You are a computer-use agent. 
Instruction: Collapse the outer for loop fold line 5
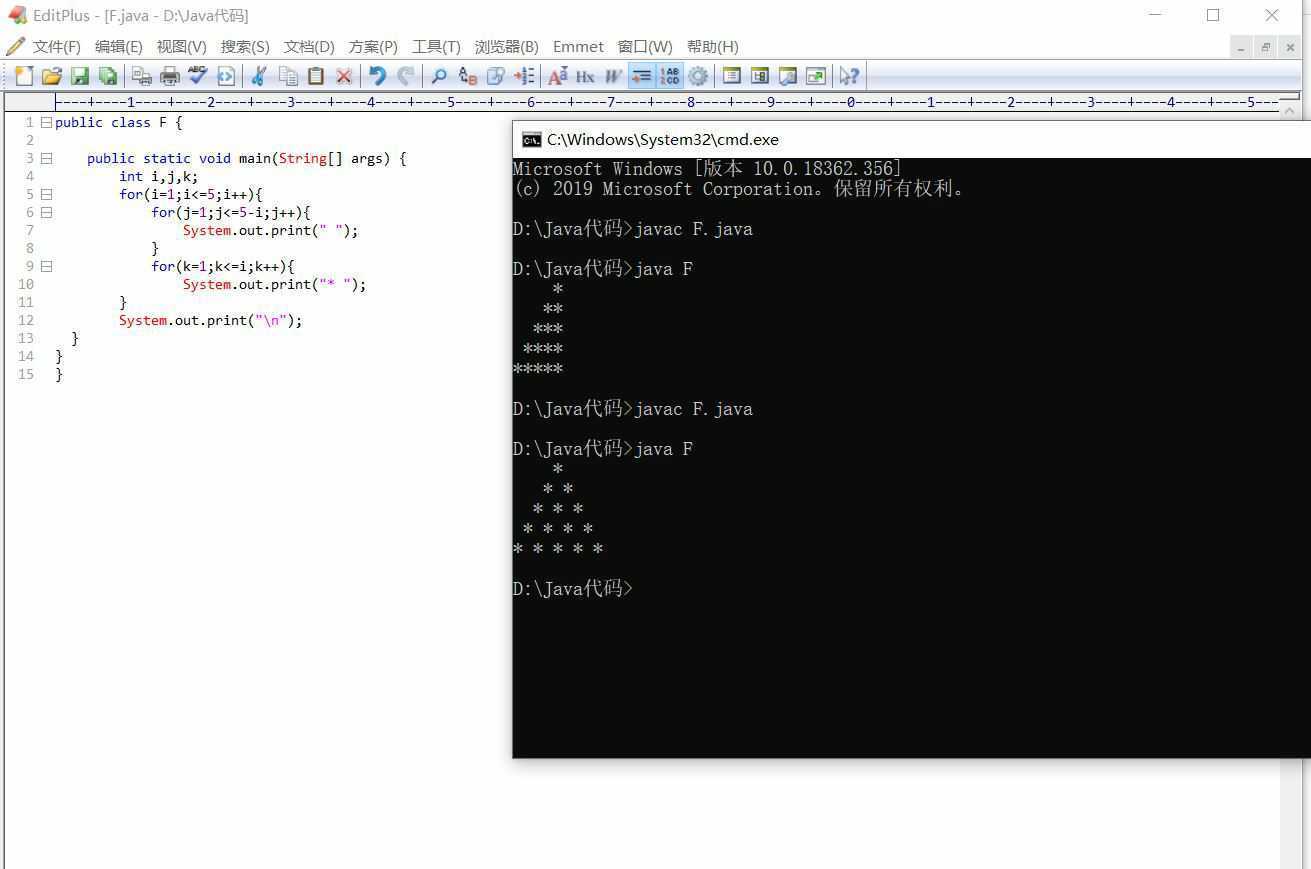pos(46,194)
